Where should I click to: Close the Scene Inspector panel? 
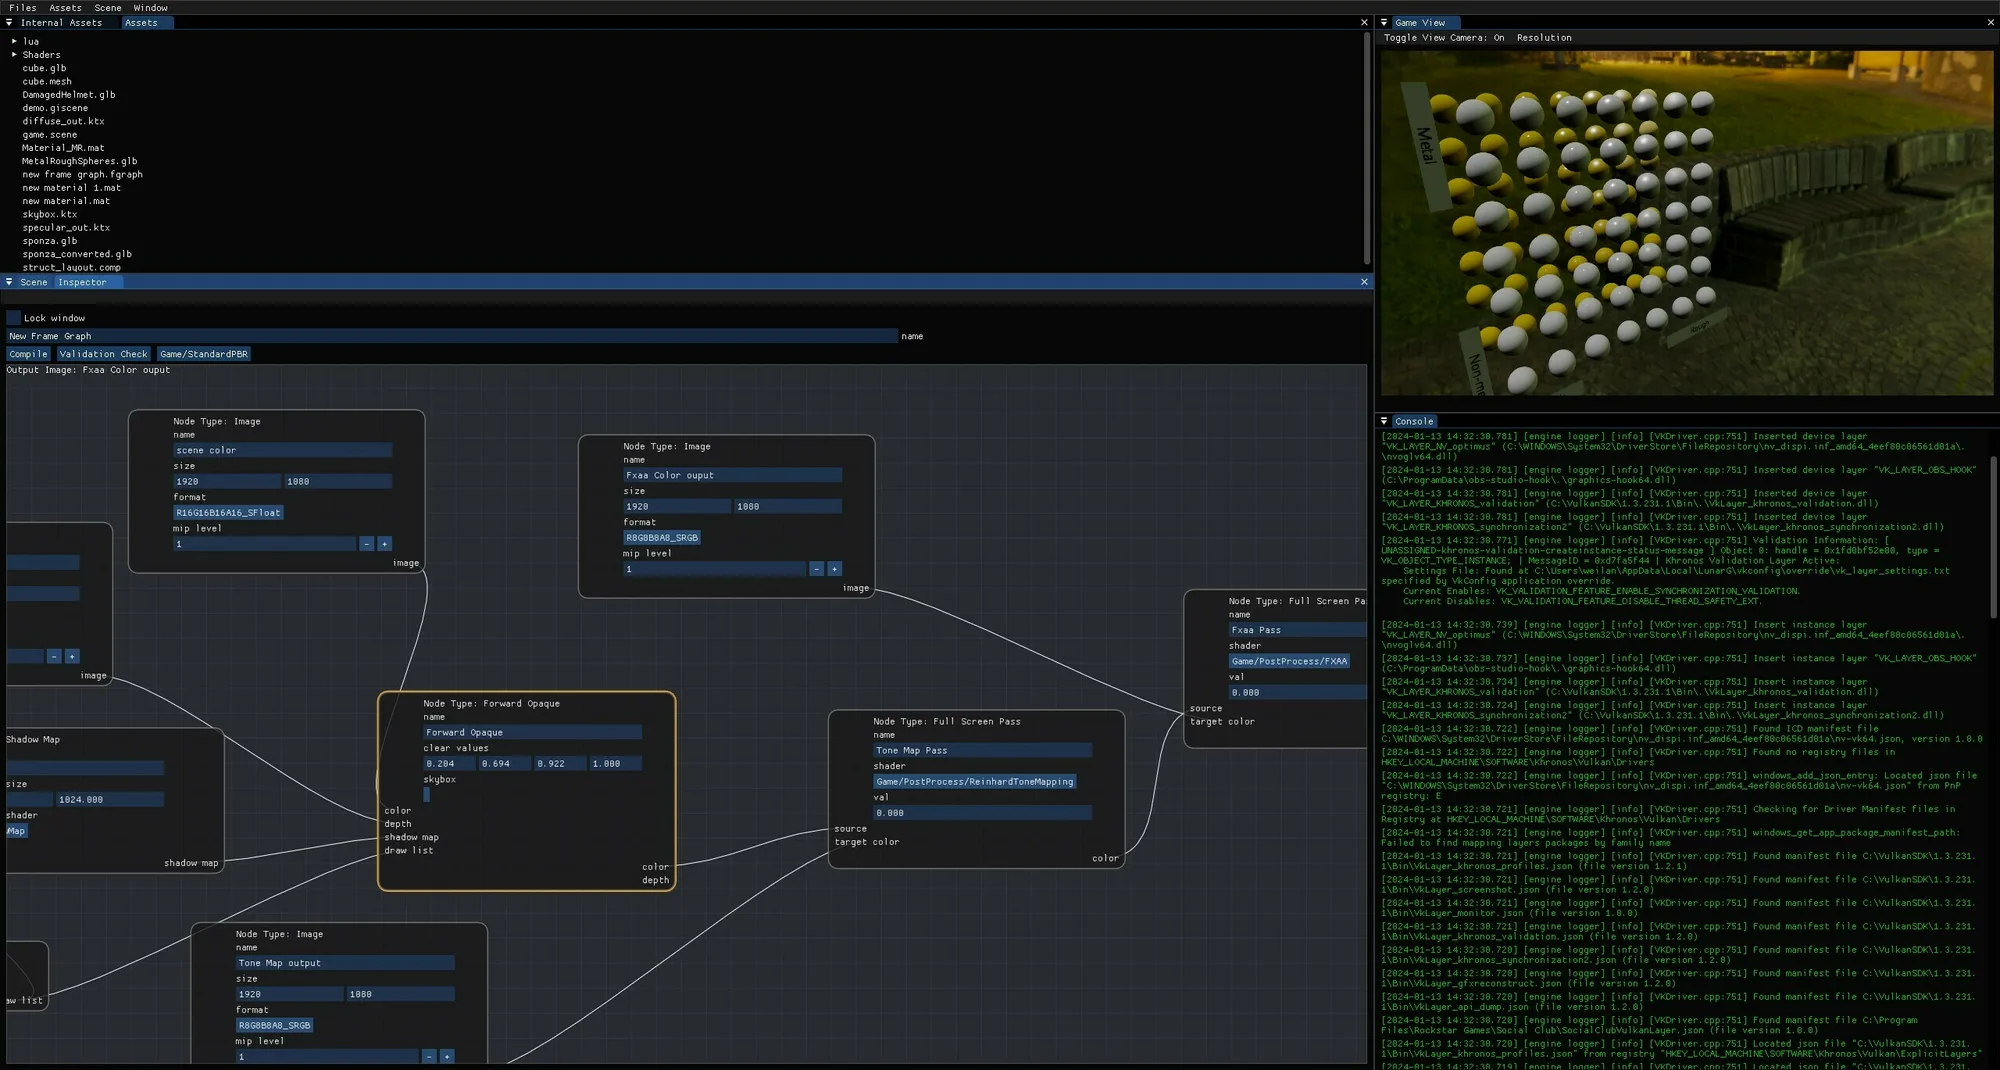(1364, 282)
